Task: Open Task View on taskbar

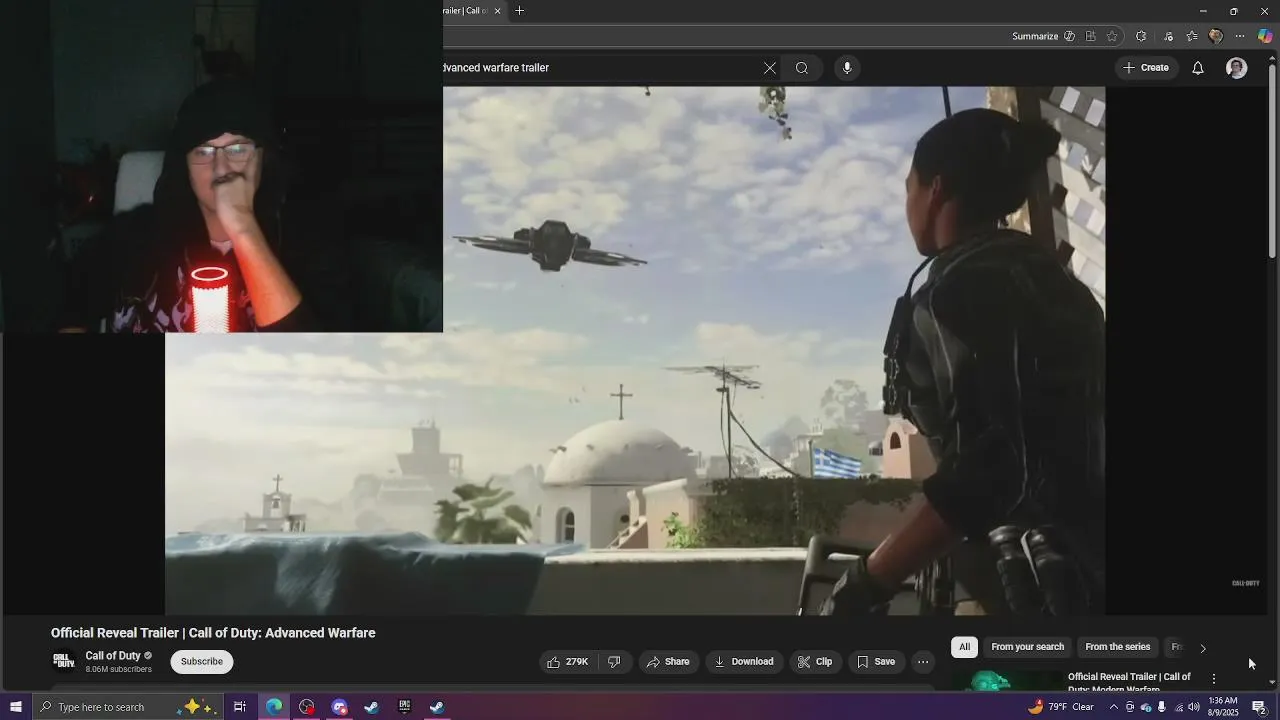Action: tap(240, 707)
